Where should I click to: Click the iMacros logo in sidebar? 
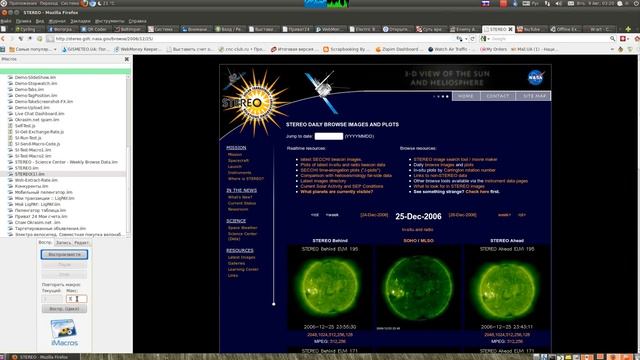coord(64,333)
